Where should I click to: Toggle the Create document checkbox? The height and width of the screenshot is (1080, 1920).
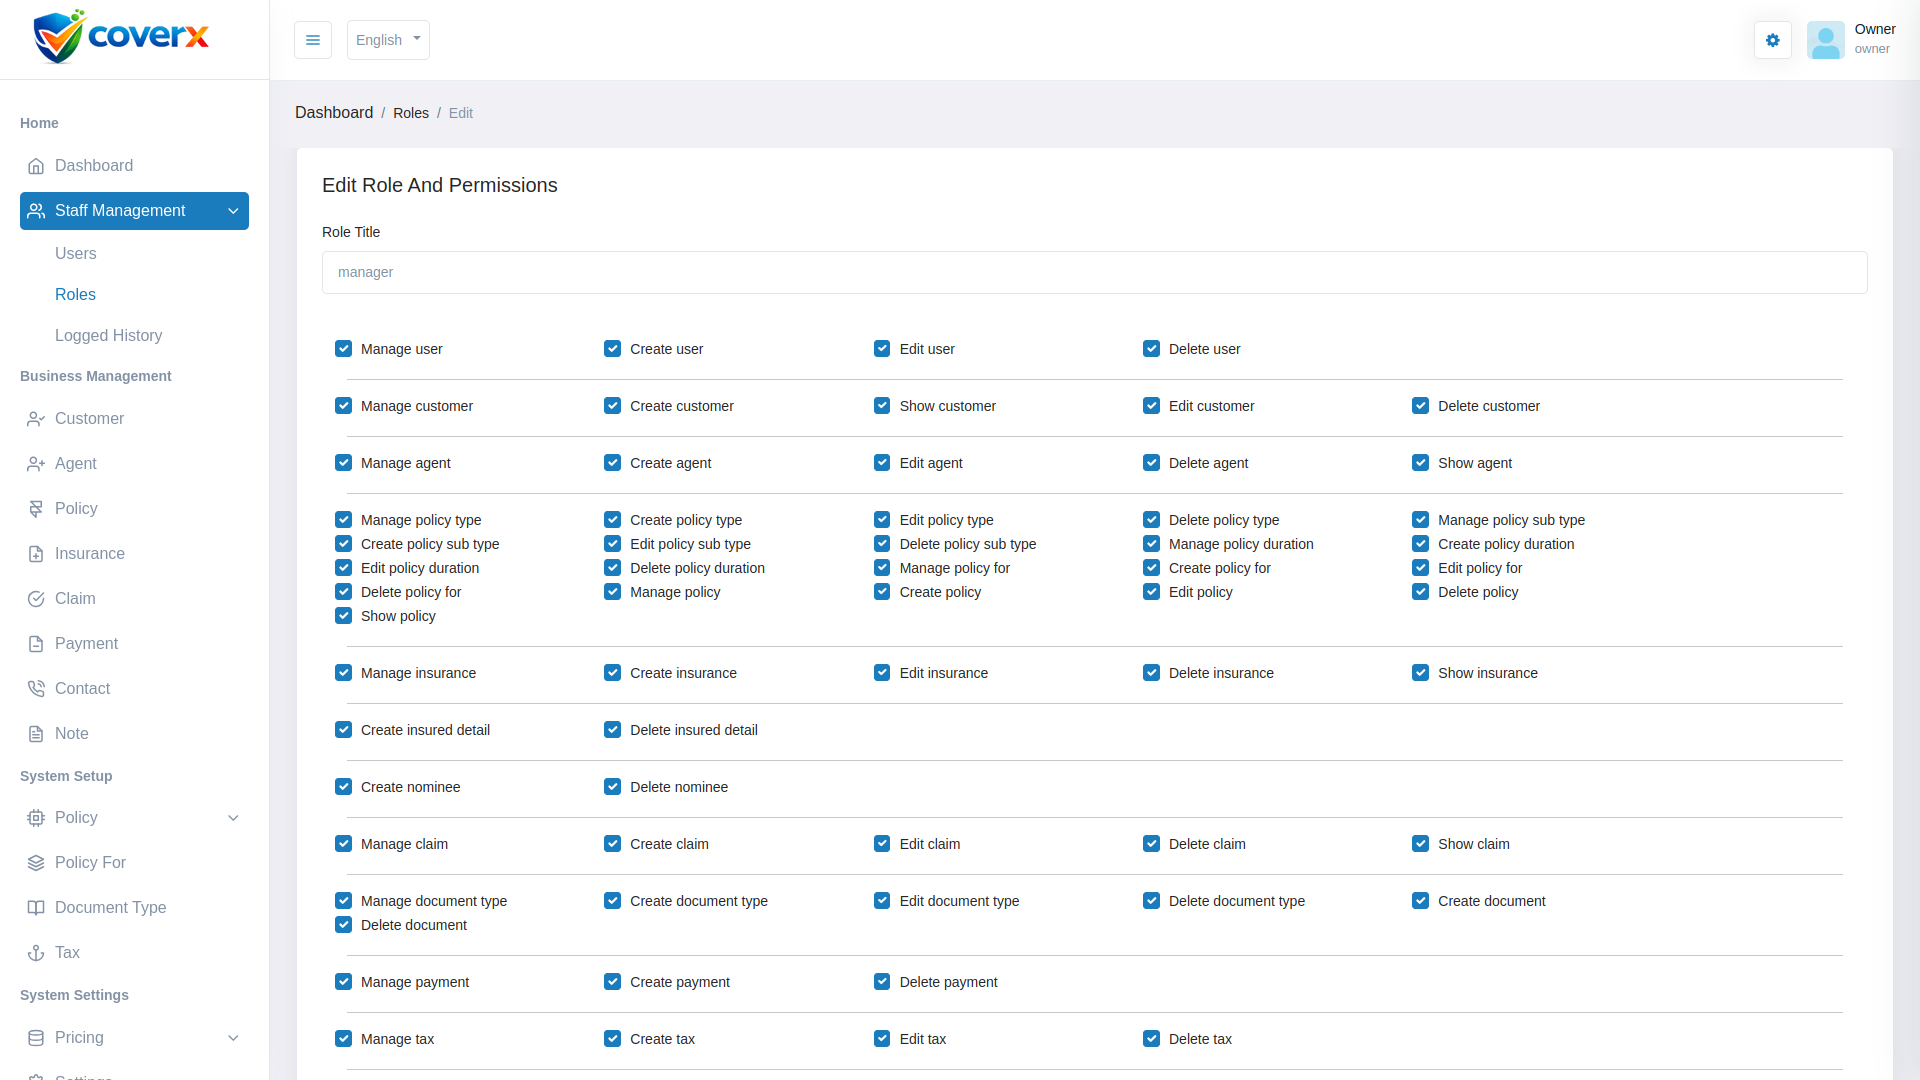click(1420, 901)
